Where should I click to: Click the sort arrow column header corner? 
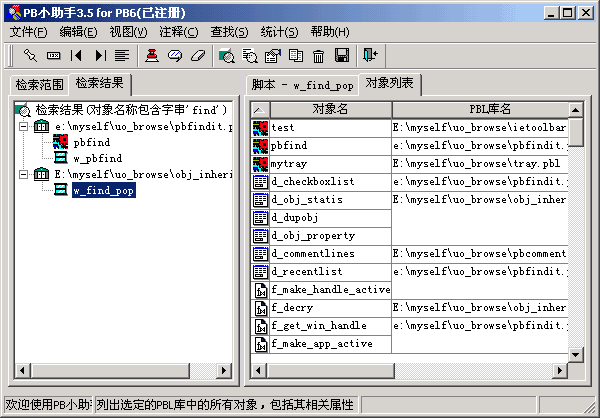click(x=259, y=109)
